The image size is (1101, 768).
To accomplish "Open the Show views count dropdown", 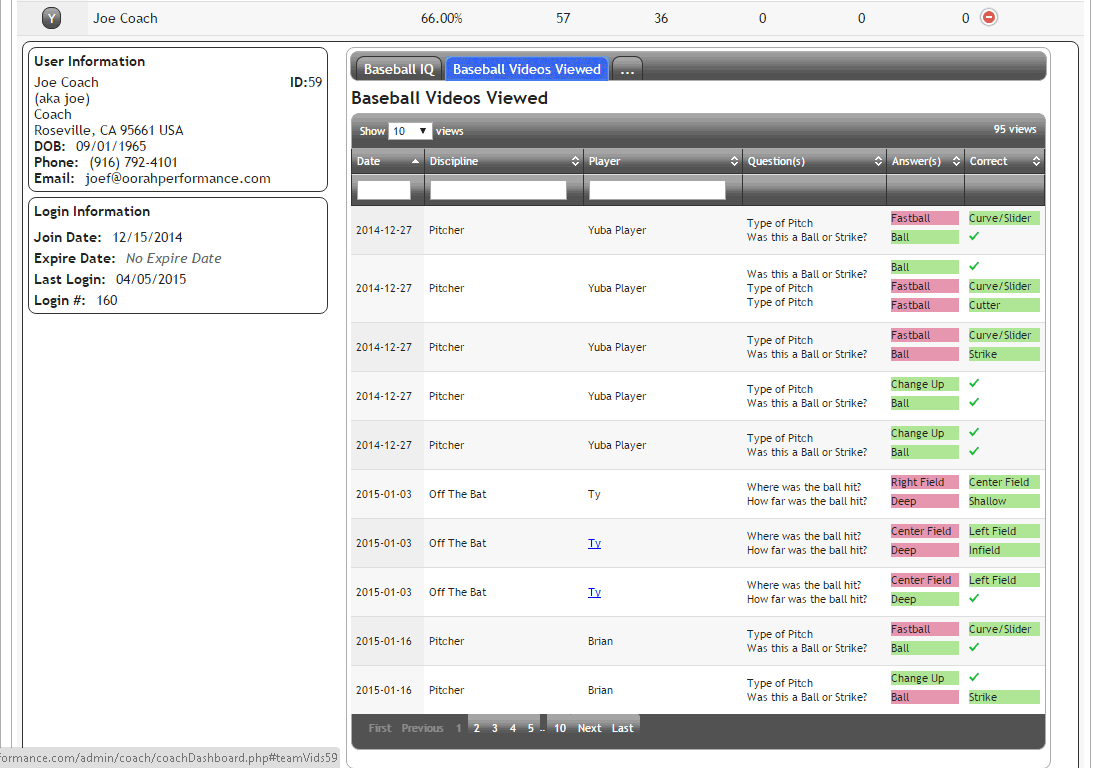I will pyautogui.click(x=410, y=131).
